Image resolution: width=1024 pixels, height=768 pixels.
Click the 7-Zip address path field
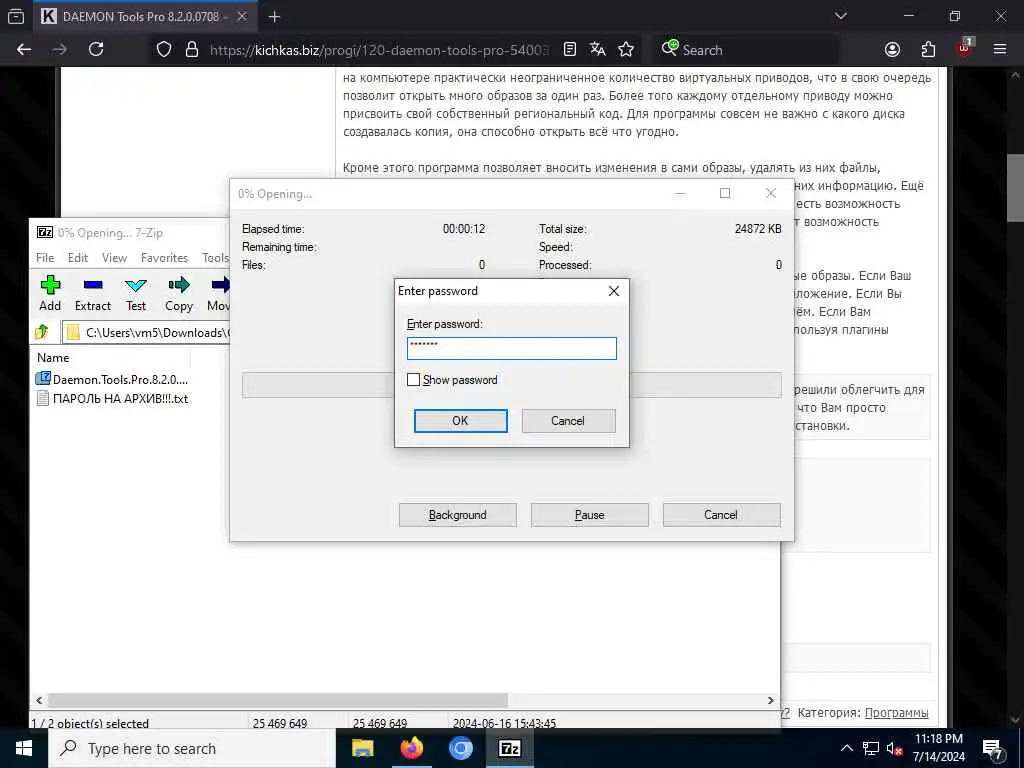point(146,332)
